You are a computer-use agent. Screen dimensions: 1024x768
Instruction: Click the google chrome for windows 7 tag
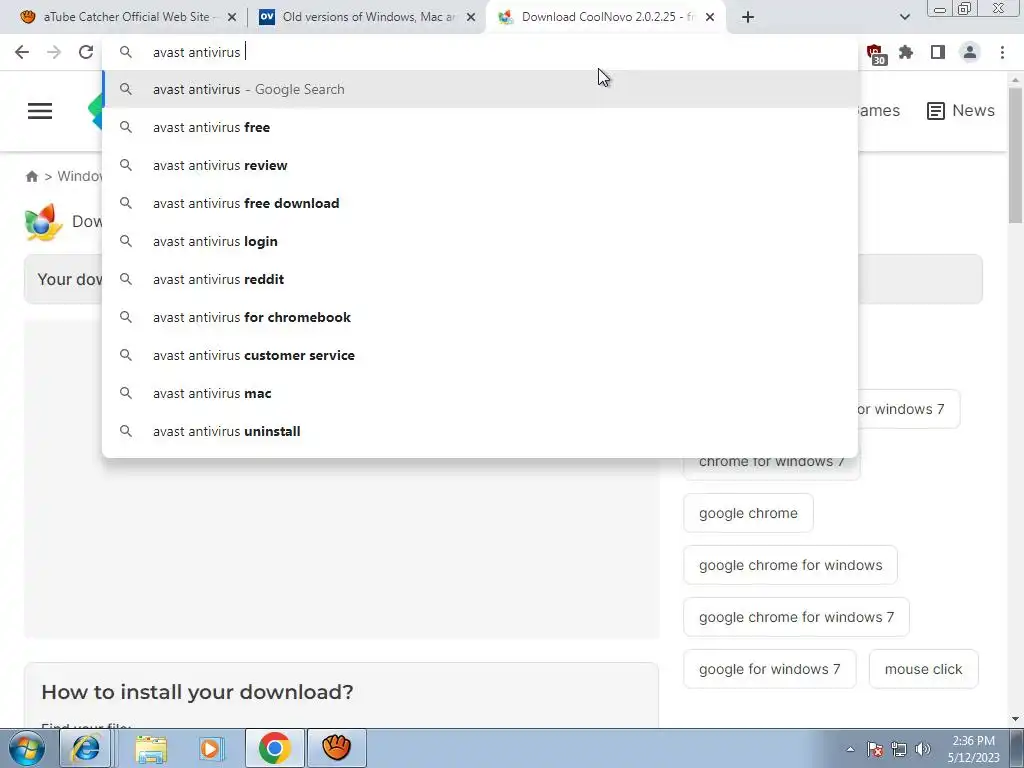796,617
